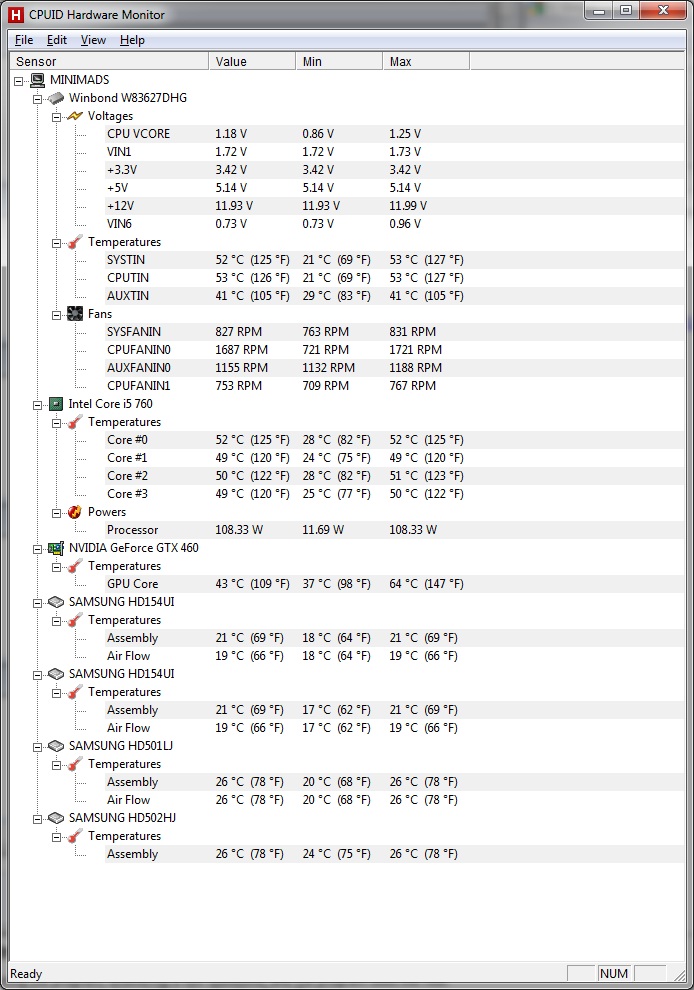Click the MINIMADS computer icon

coord(38,80)
